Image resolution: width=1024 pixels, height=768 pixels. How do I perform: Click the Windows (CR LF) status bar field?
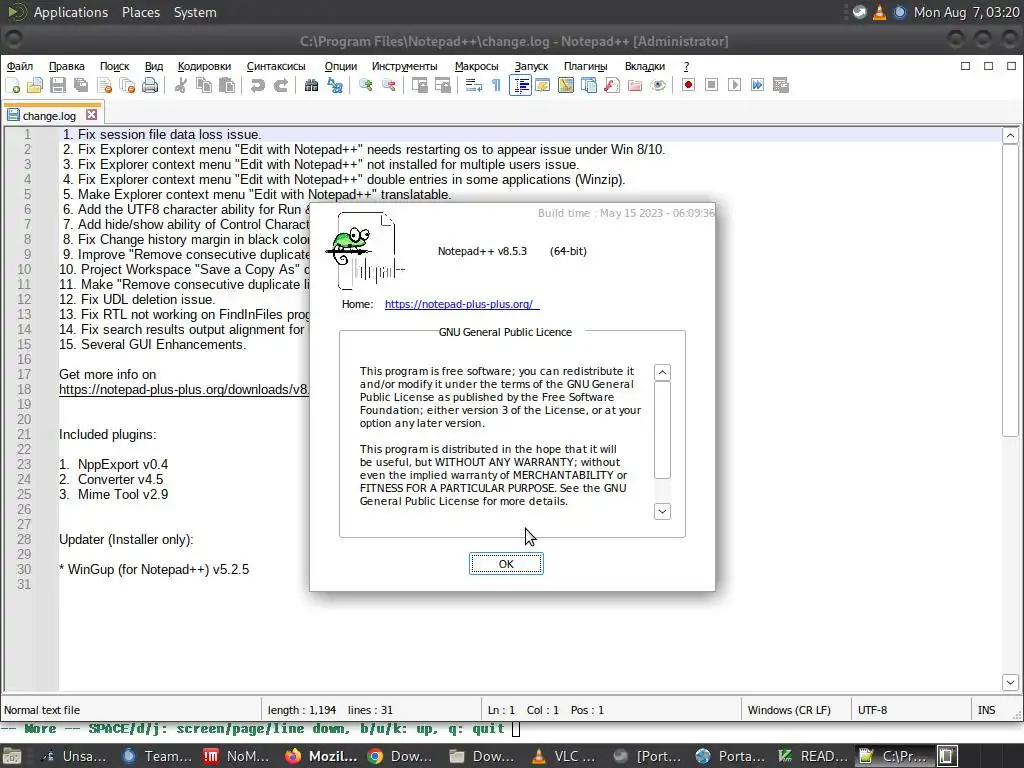point(795,710)
